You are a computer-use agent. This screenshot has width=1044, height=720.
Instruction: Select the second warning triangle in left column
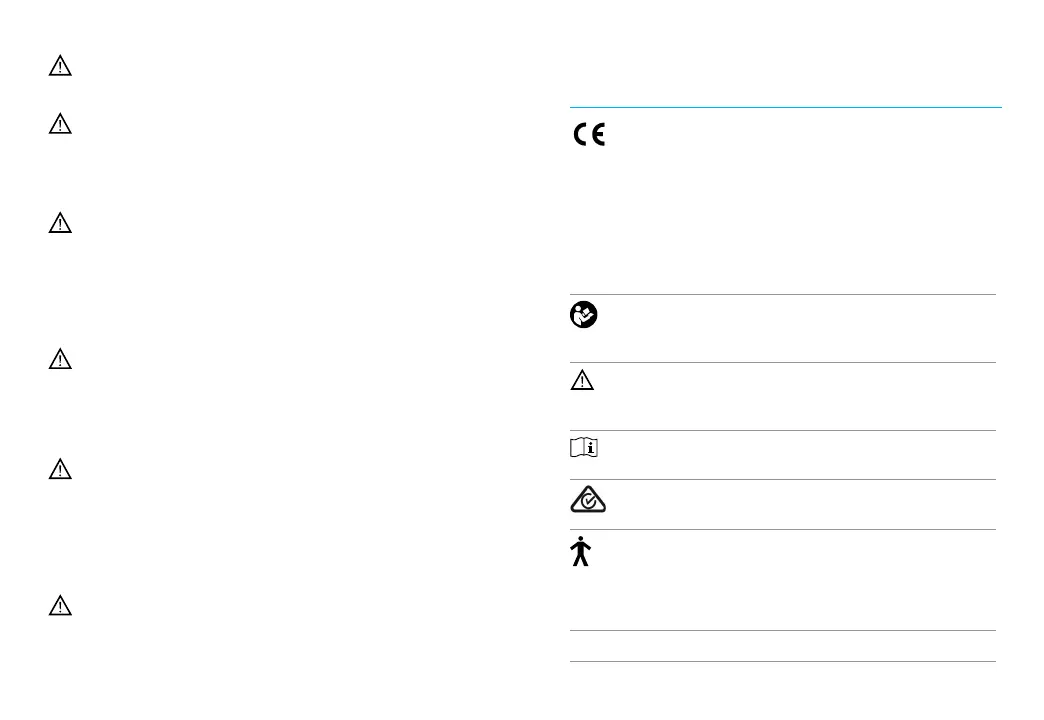pos(60,124)
